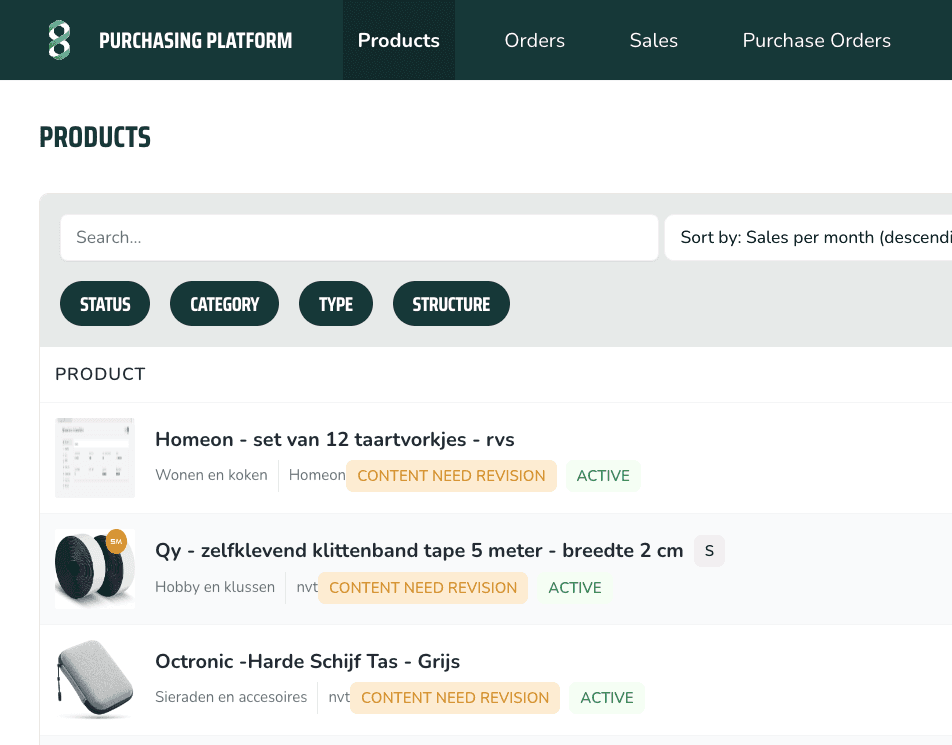Expand the Status filter

tap(105, 304)
